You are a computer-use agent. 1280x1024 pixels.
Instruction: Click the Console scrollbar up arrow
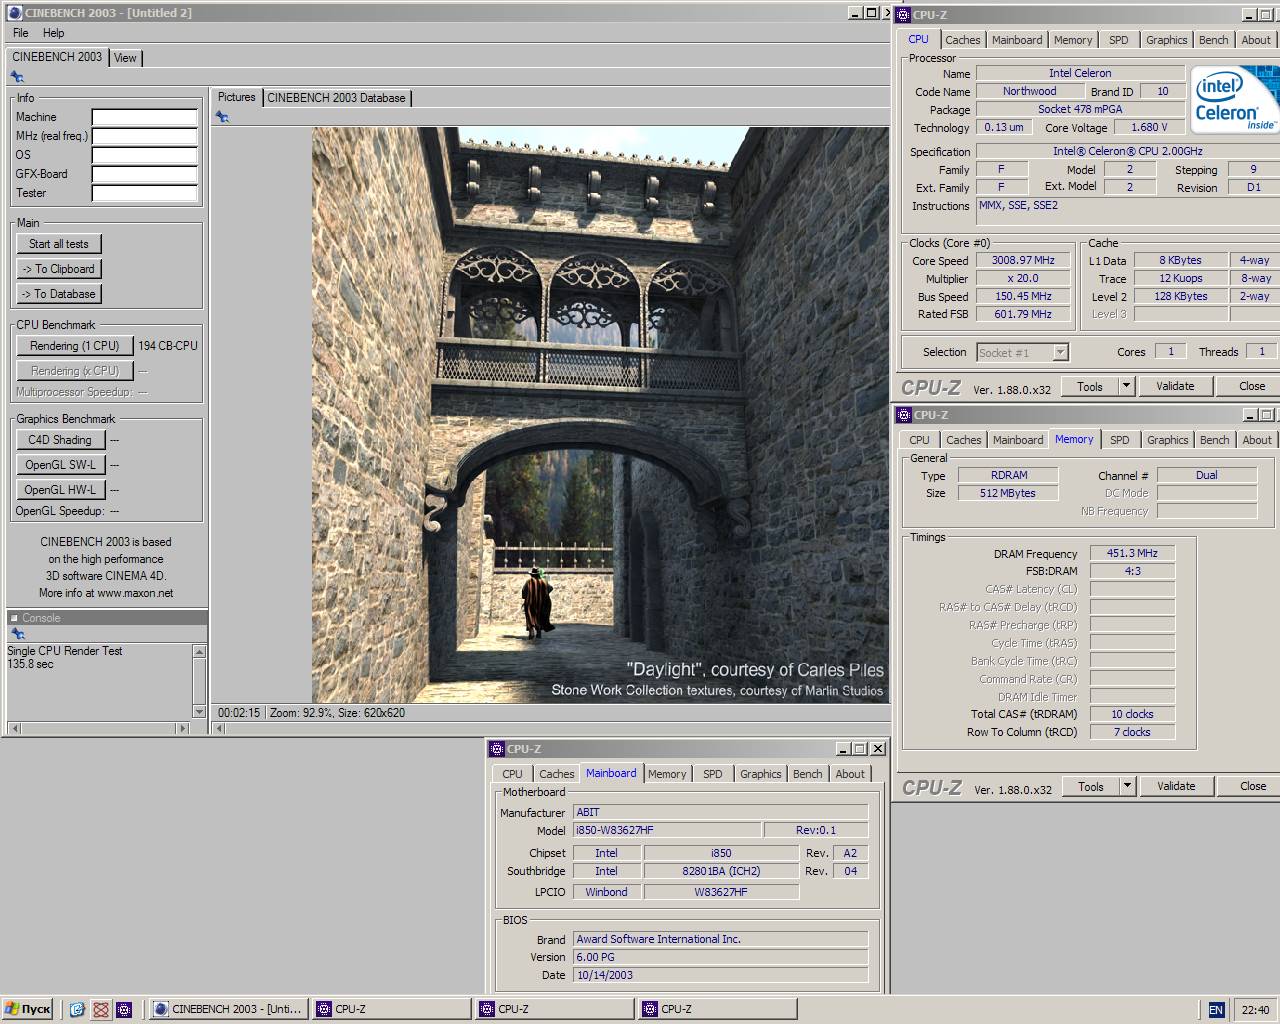click(199, 651)
